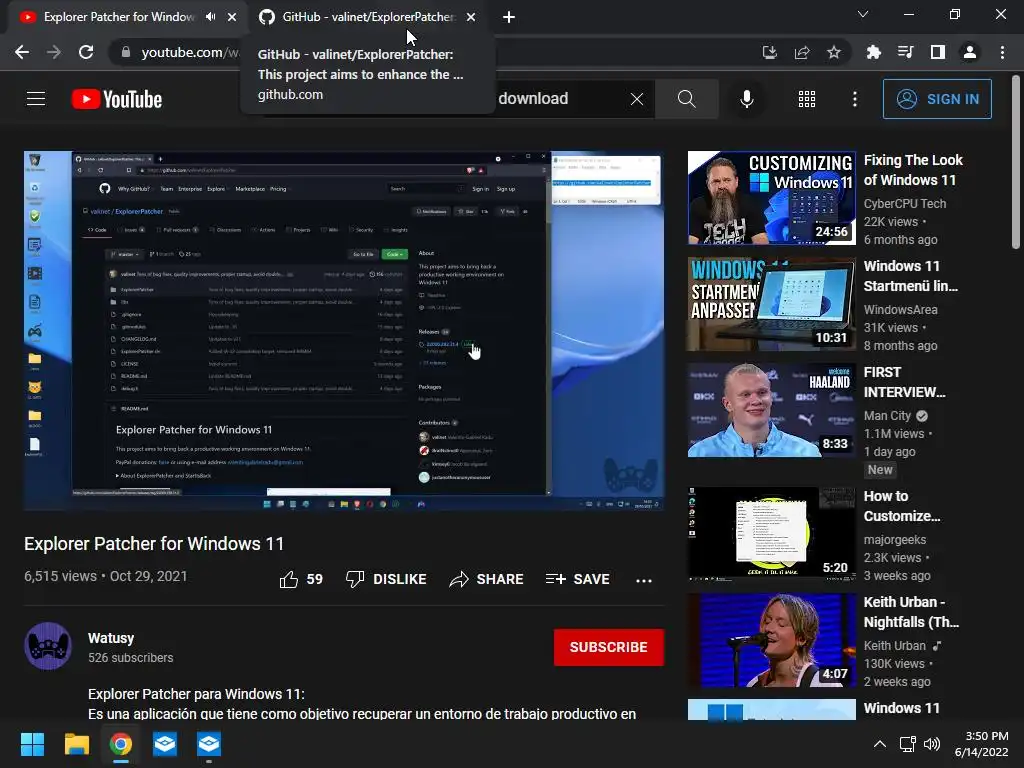Open a new browser tab
This screenshot has width=1024, height=768.
(x=509, y=17)
